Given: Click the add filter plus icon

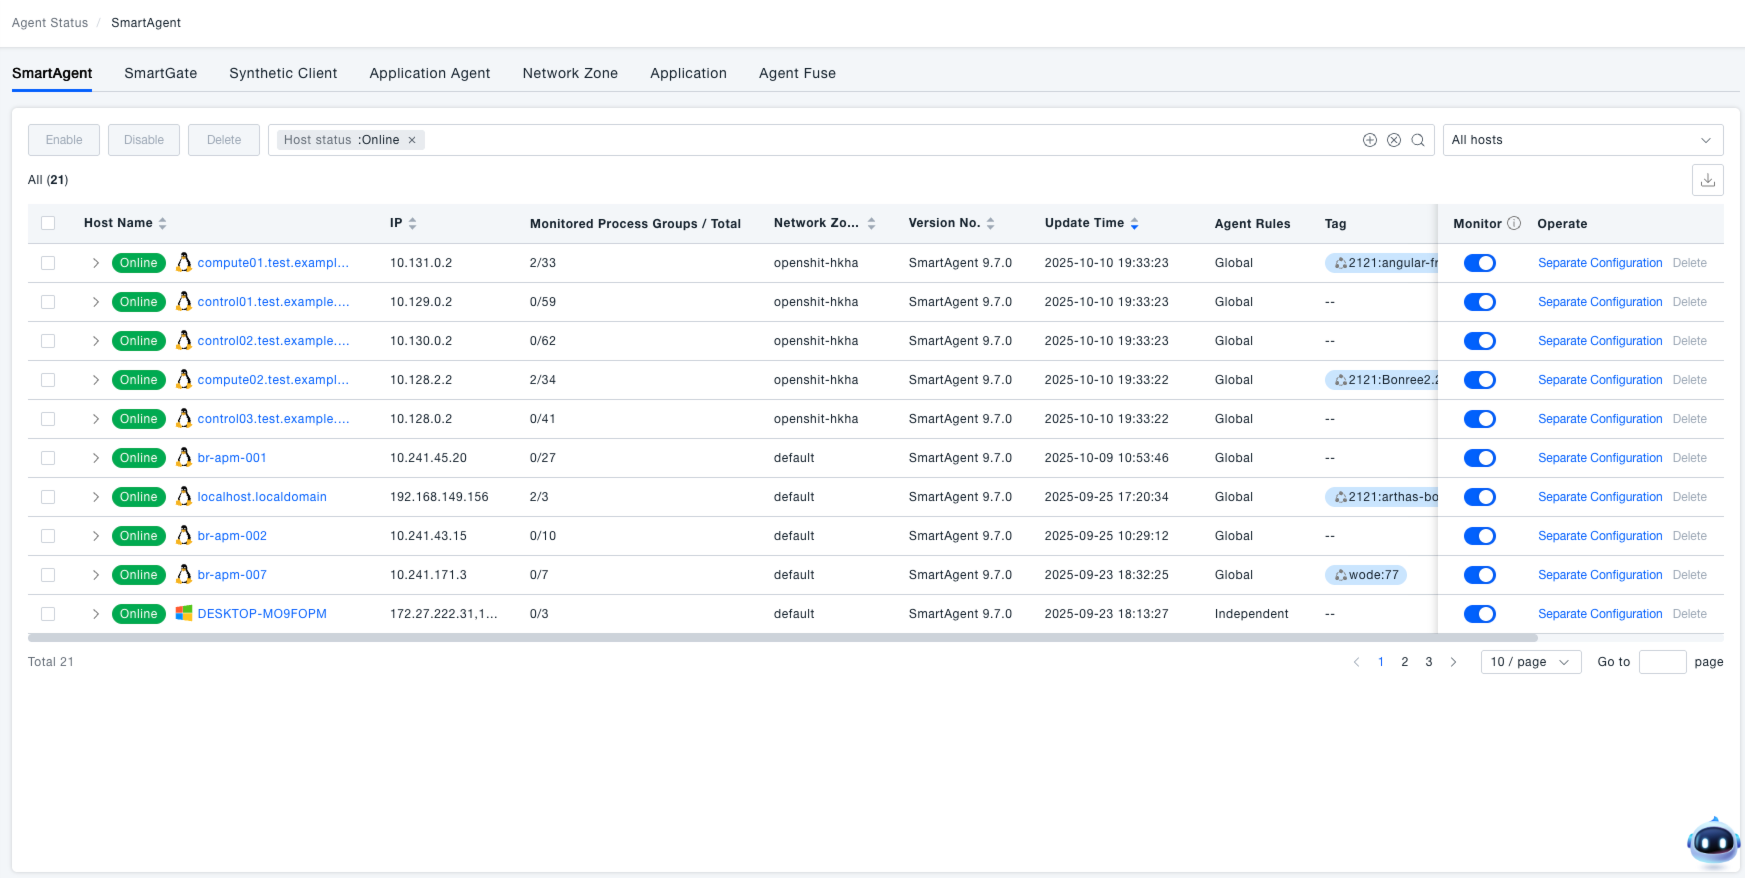Looking at the screenshot, I should [1369, 140].
